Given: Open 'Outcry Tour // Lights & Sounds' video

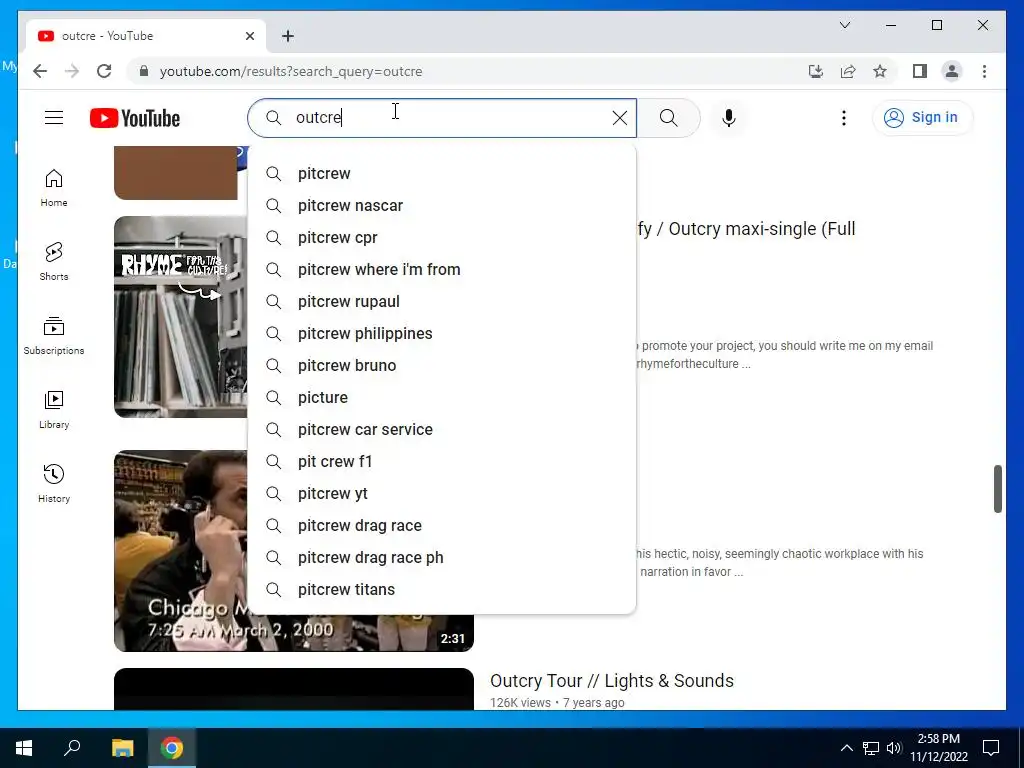Looking at the screenshot, I should tap(612, 680).
